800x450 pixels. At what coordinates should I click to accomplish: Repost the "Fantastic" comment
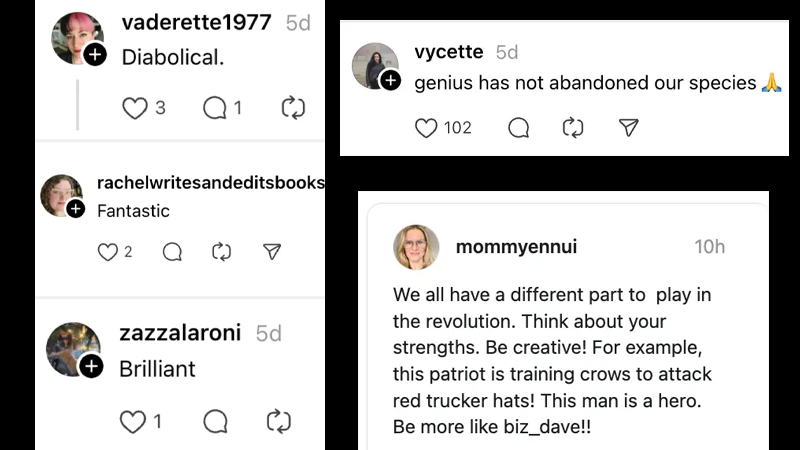[222, 252]
